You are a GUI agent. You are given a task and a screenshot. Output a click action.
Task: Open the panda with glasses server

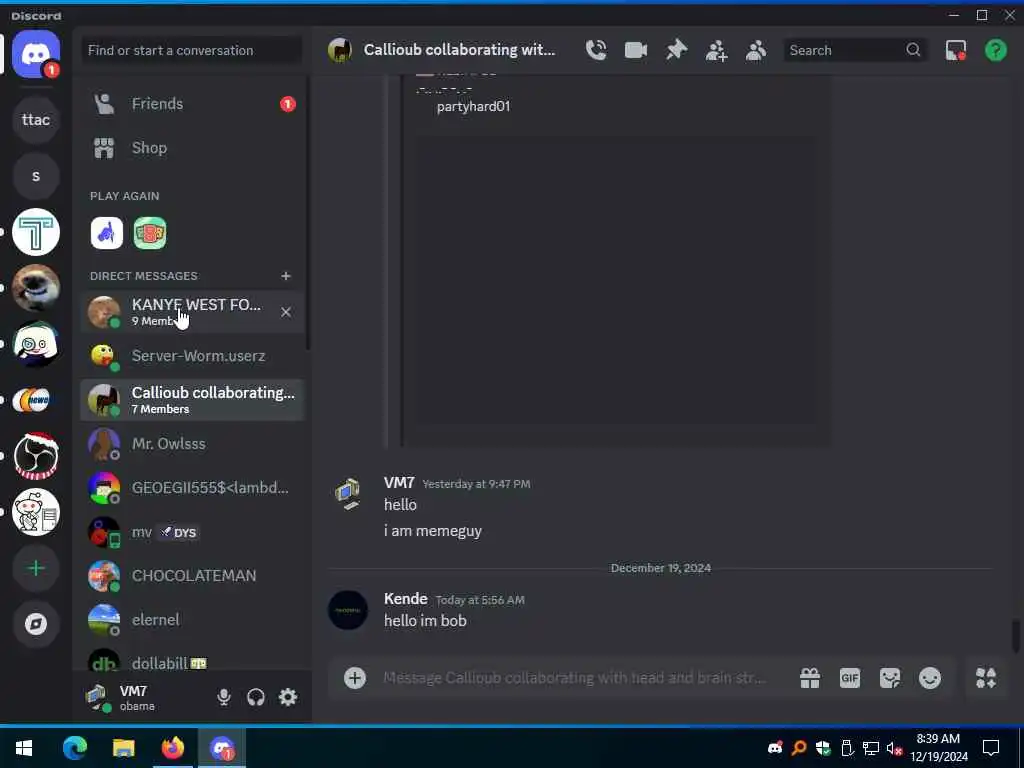point(36,344)
